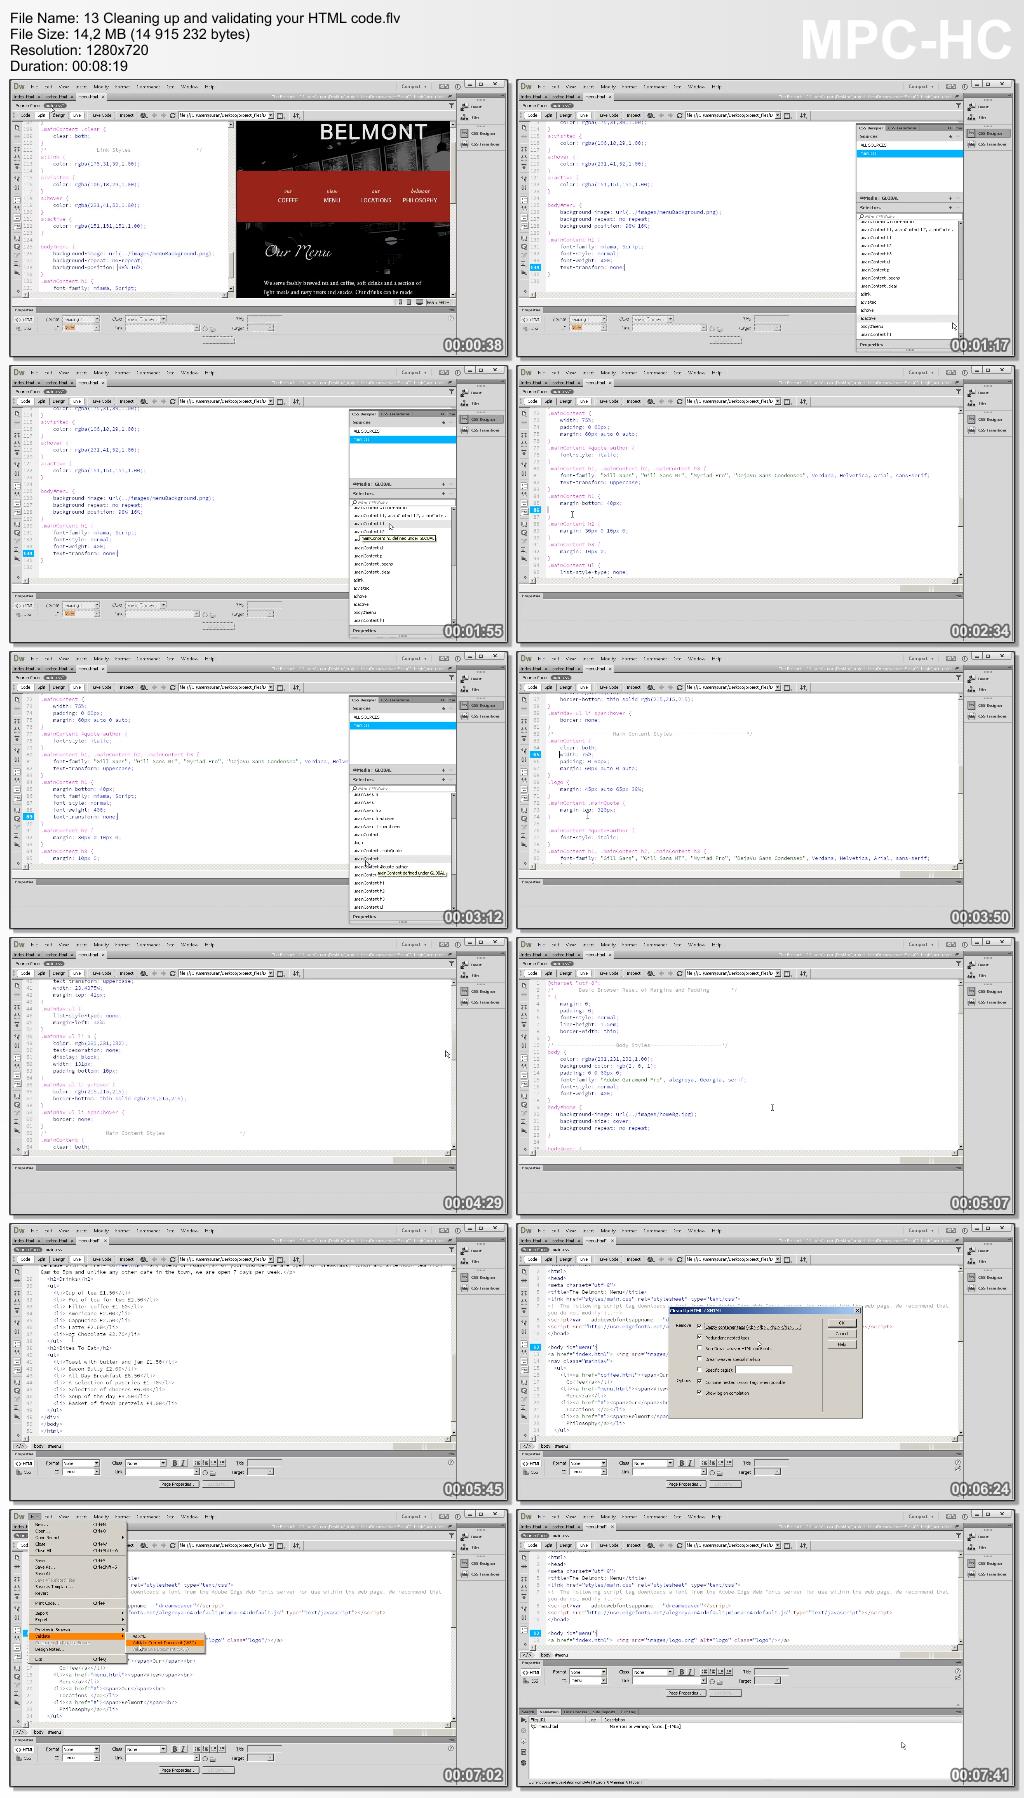The image size is (1024, 1798).
Task: Click Inspect magnifier icon in 00:00:38 toolbar
Action: point(143,115)
